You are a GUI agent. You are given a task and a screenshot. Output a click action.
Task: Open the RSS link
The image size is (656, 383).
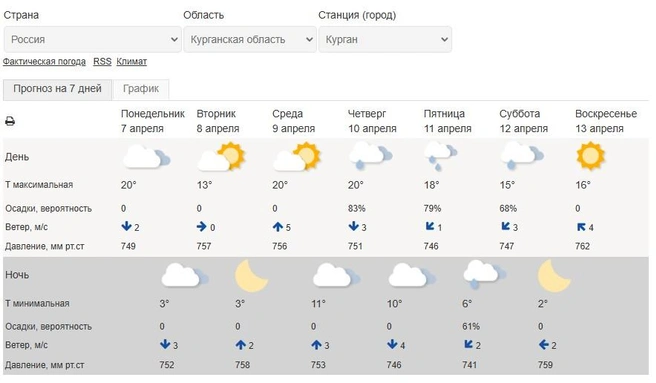[102, 62]
